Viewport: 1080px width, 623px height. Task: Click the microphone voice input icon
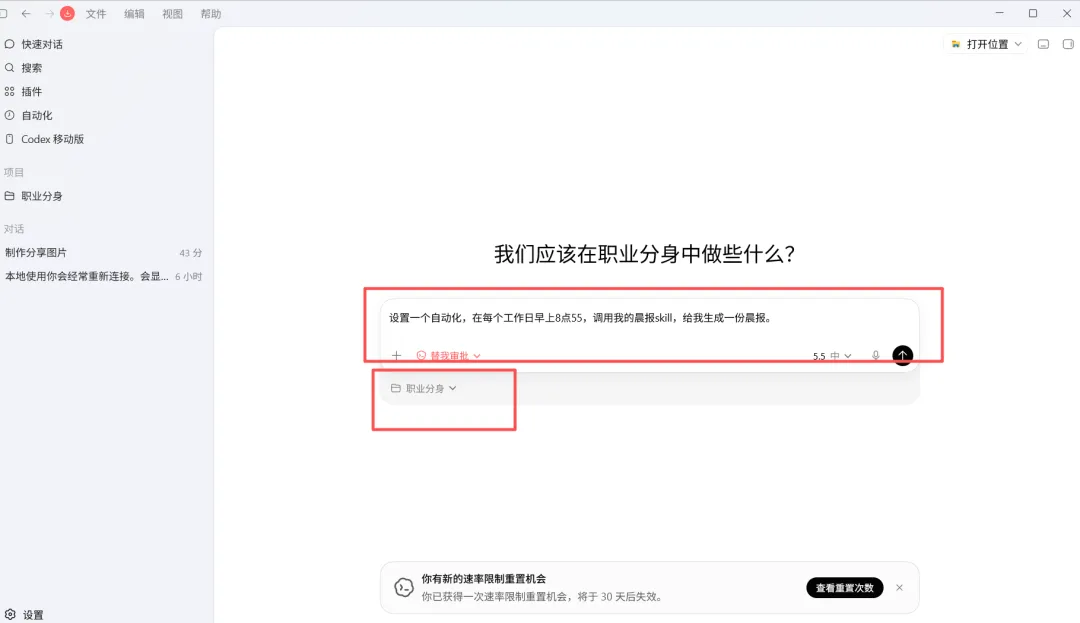pyautogui.click(x=875, y=356)
